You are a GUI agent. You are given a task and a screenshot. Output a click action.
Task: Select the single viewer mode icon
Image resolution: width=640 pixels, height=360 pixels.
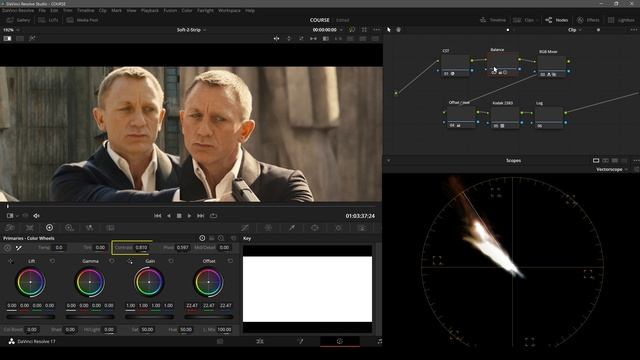tap(7, 38)
